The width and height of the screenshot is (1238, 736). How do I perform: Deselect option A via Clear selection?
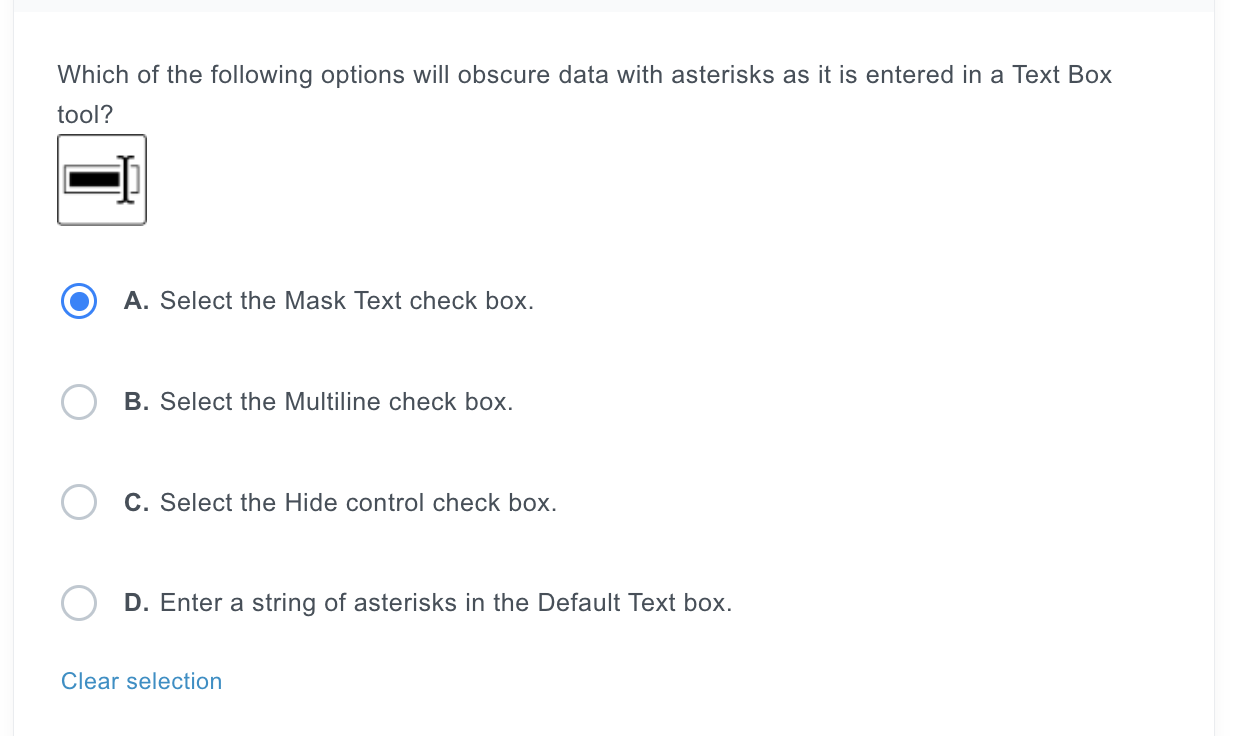pos(140,681)
